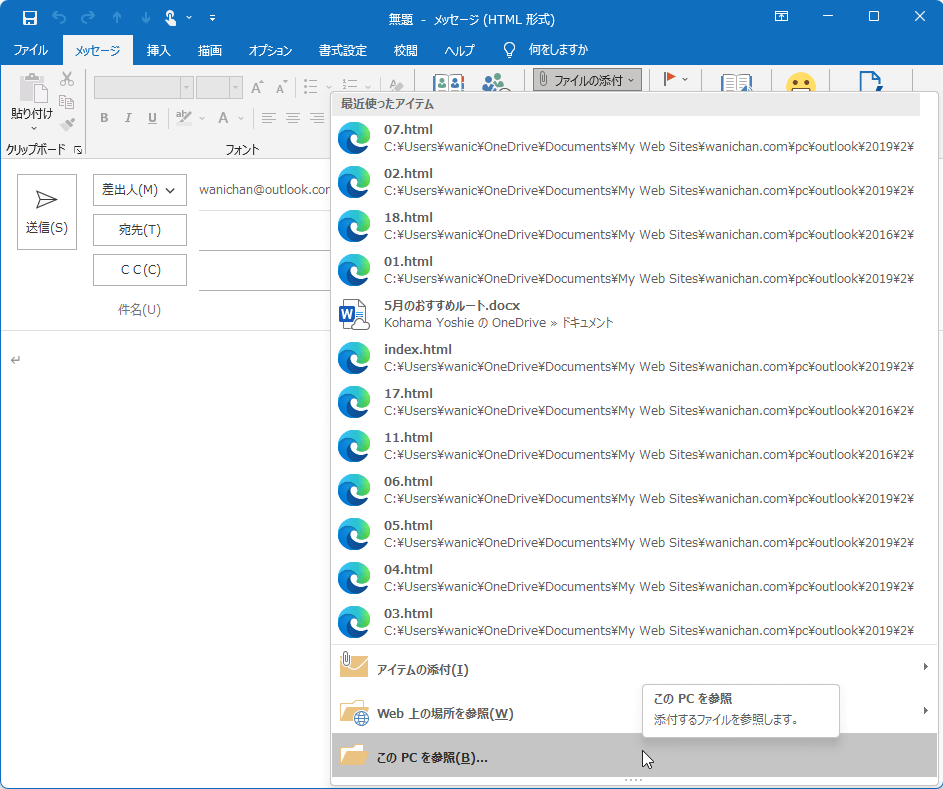Open the font name combo box

point(144,88)
